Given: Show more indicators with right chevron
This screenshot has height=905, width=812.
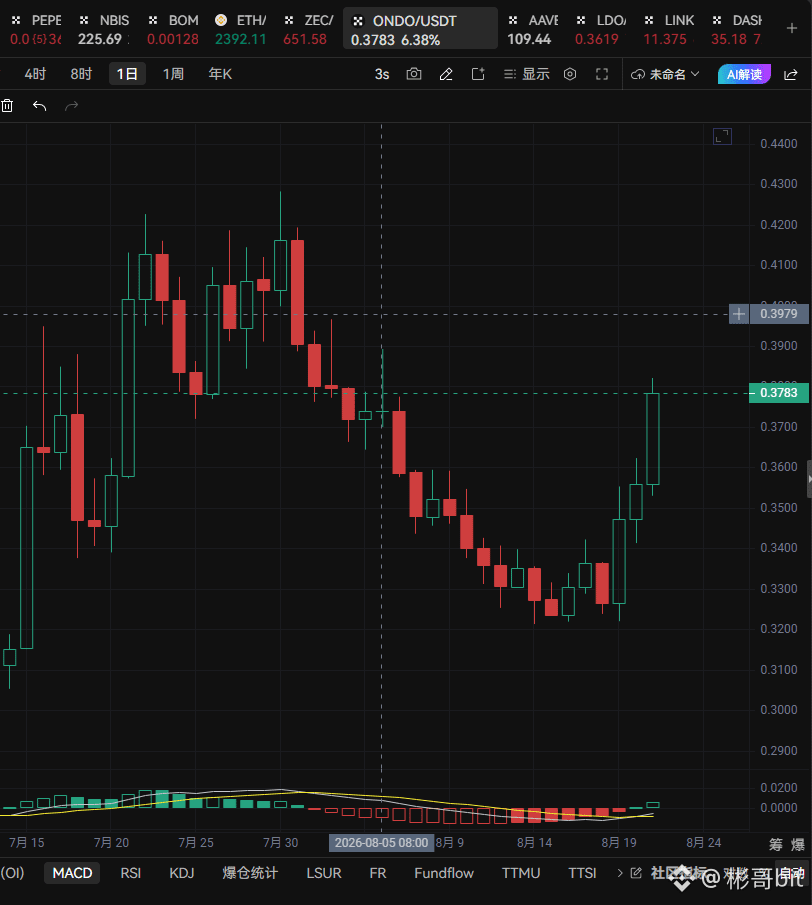Looking at the screenshot, I should pos(620,873).
